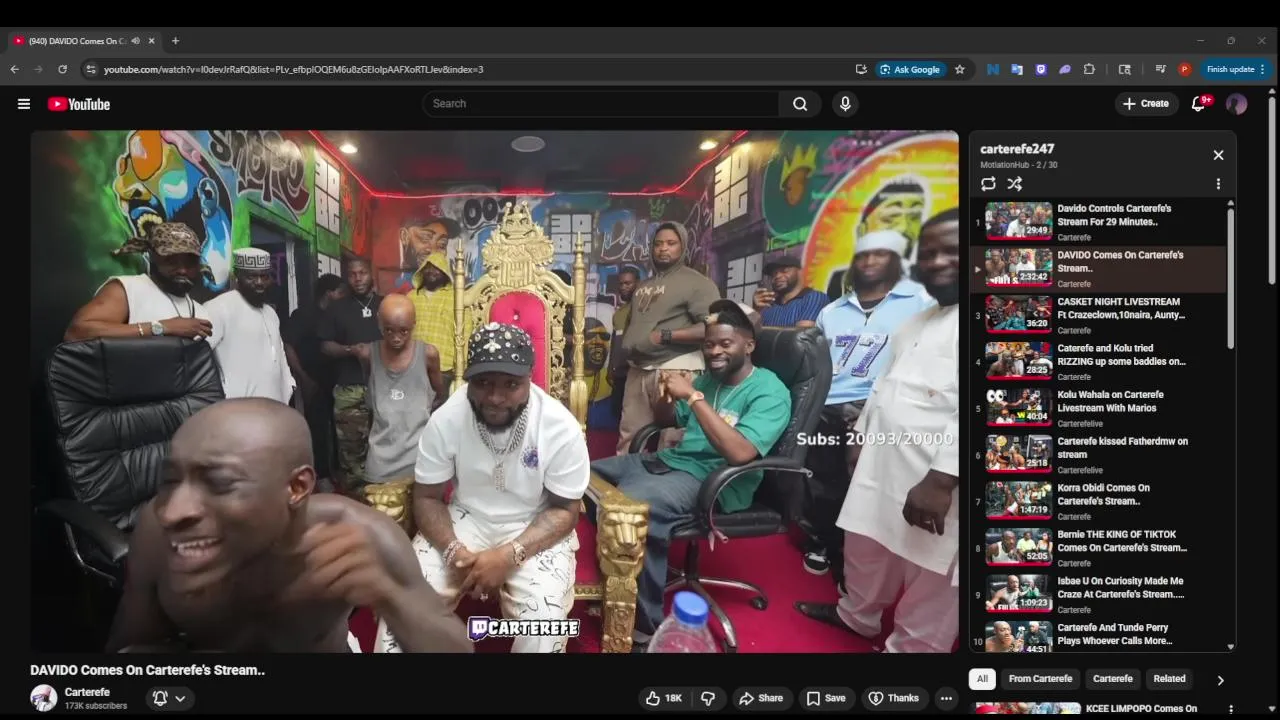Open the subscription notification bell dropdown

pyautogui.click(x=168, y=698)
